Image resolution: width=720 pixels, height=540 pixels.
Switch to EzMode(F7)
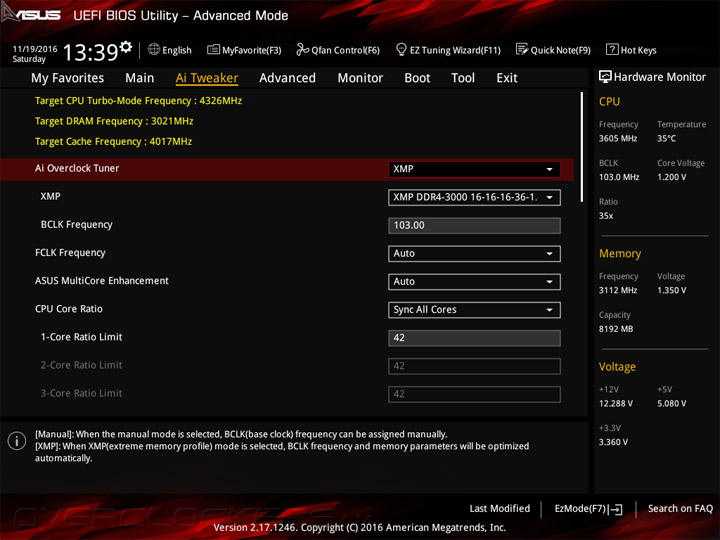point(588,509)
